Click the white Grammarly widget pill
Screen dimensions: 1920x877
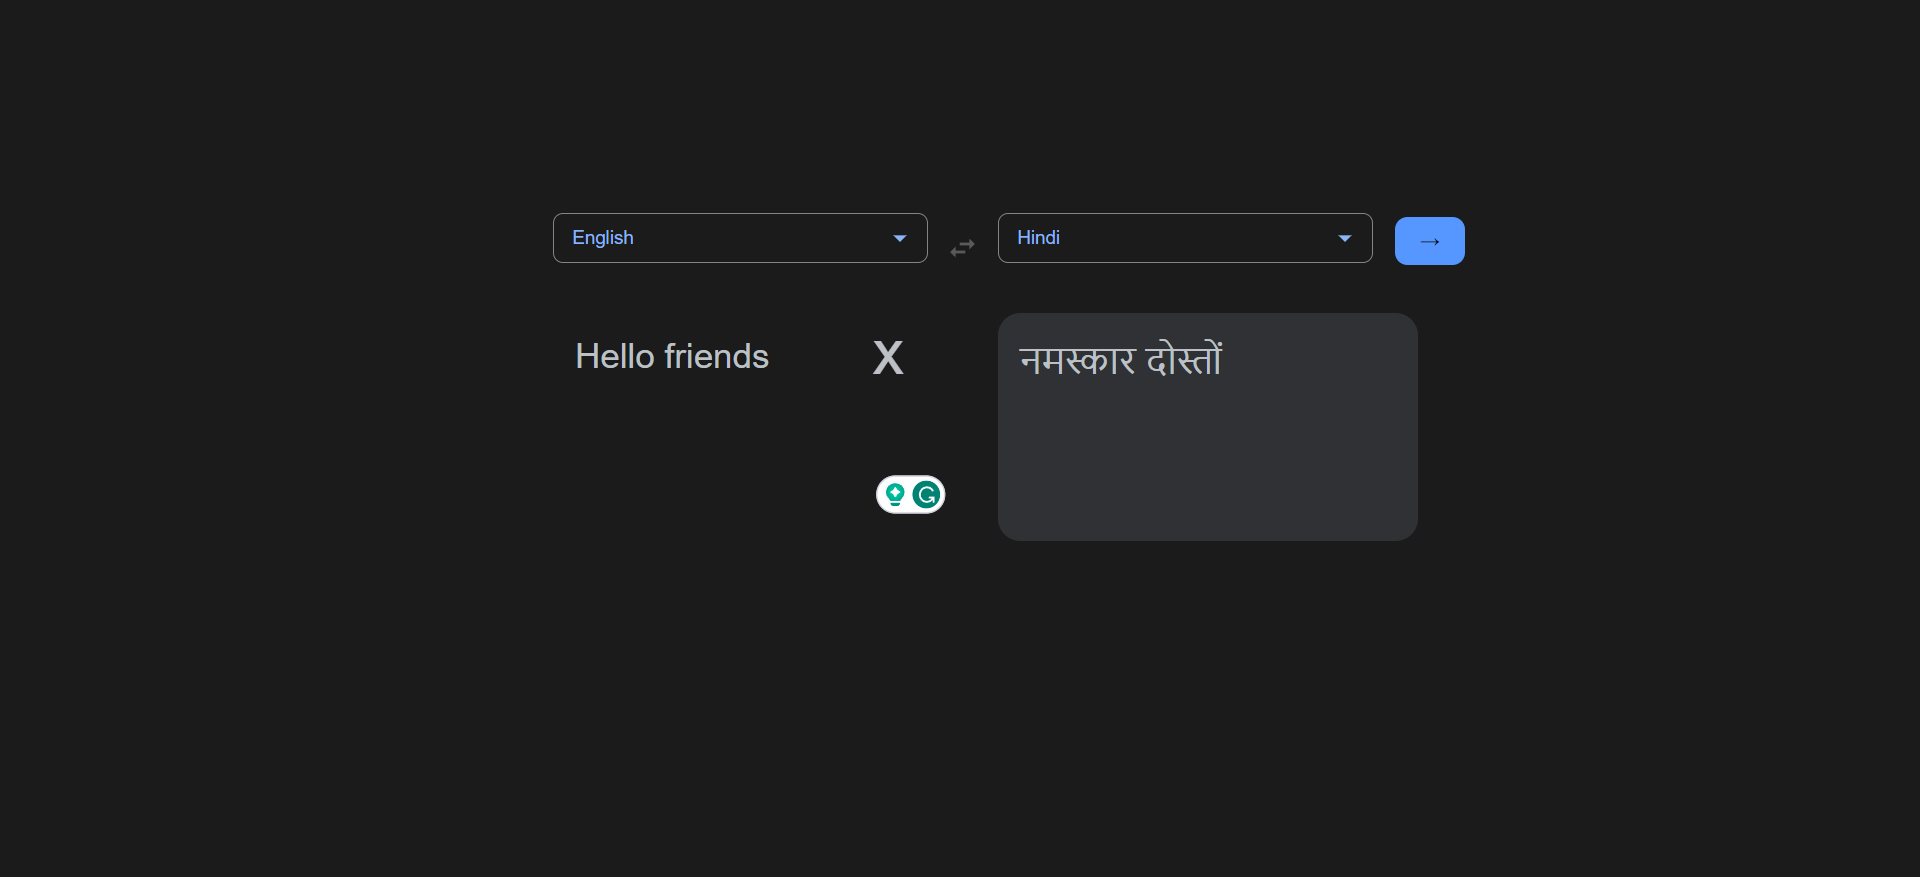coord(911,494)
